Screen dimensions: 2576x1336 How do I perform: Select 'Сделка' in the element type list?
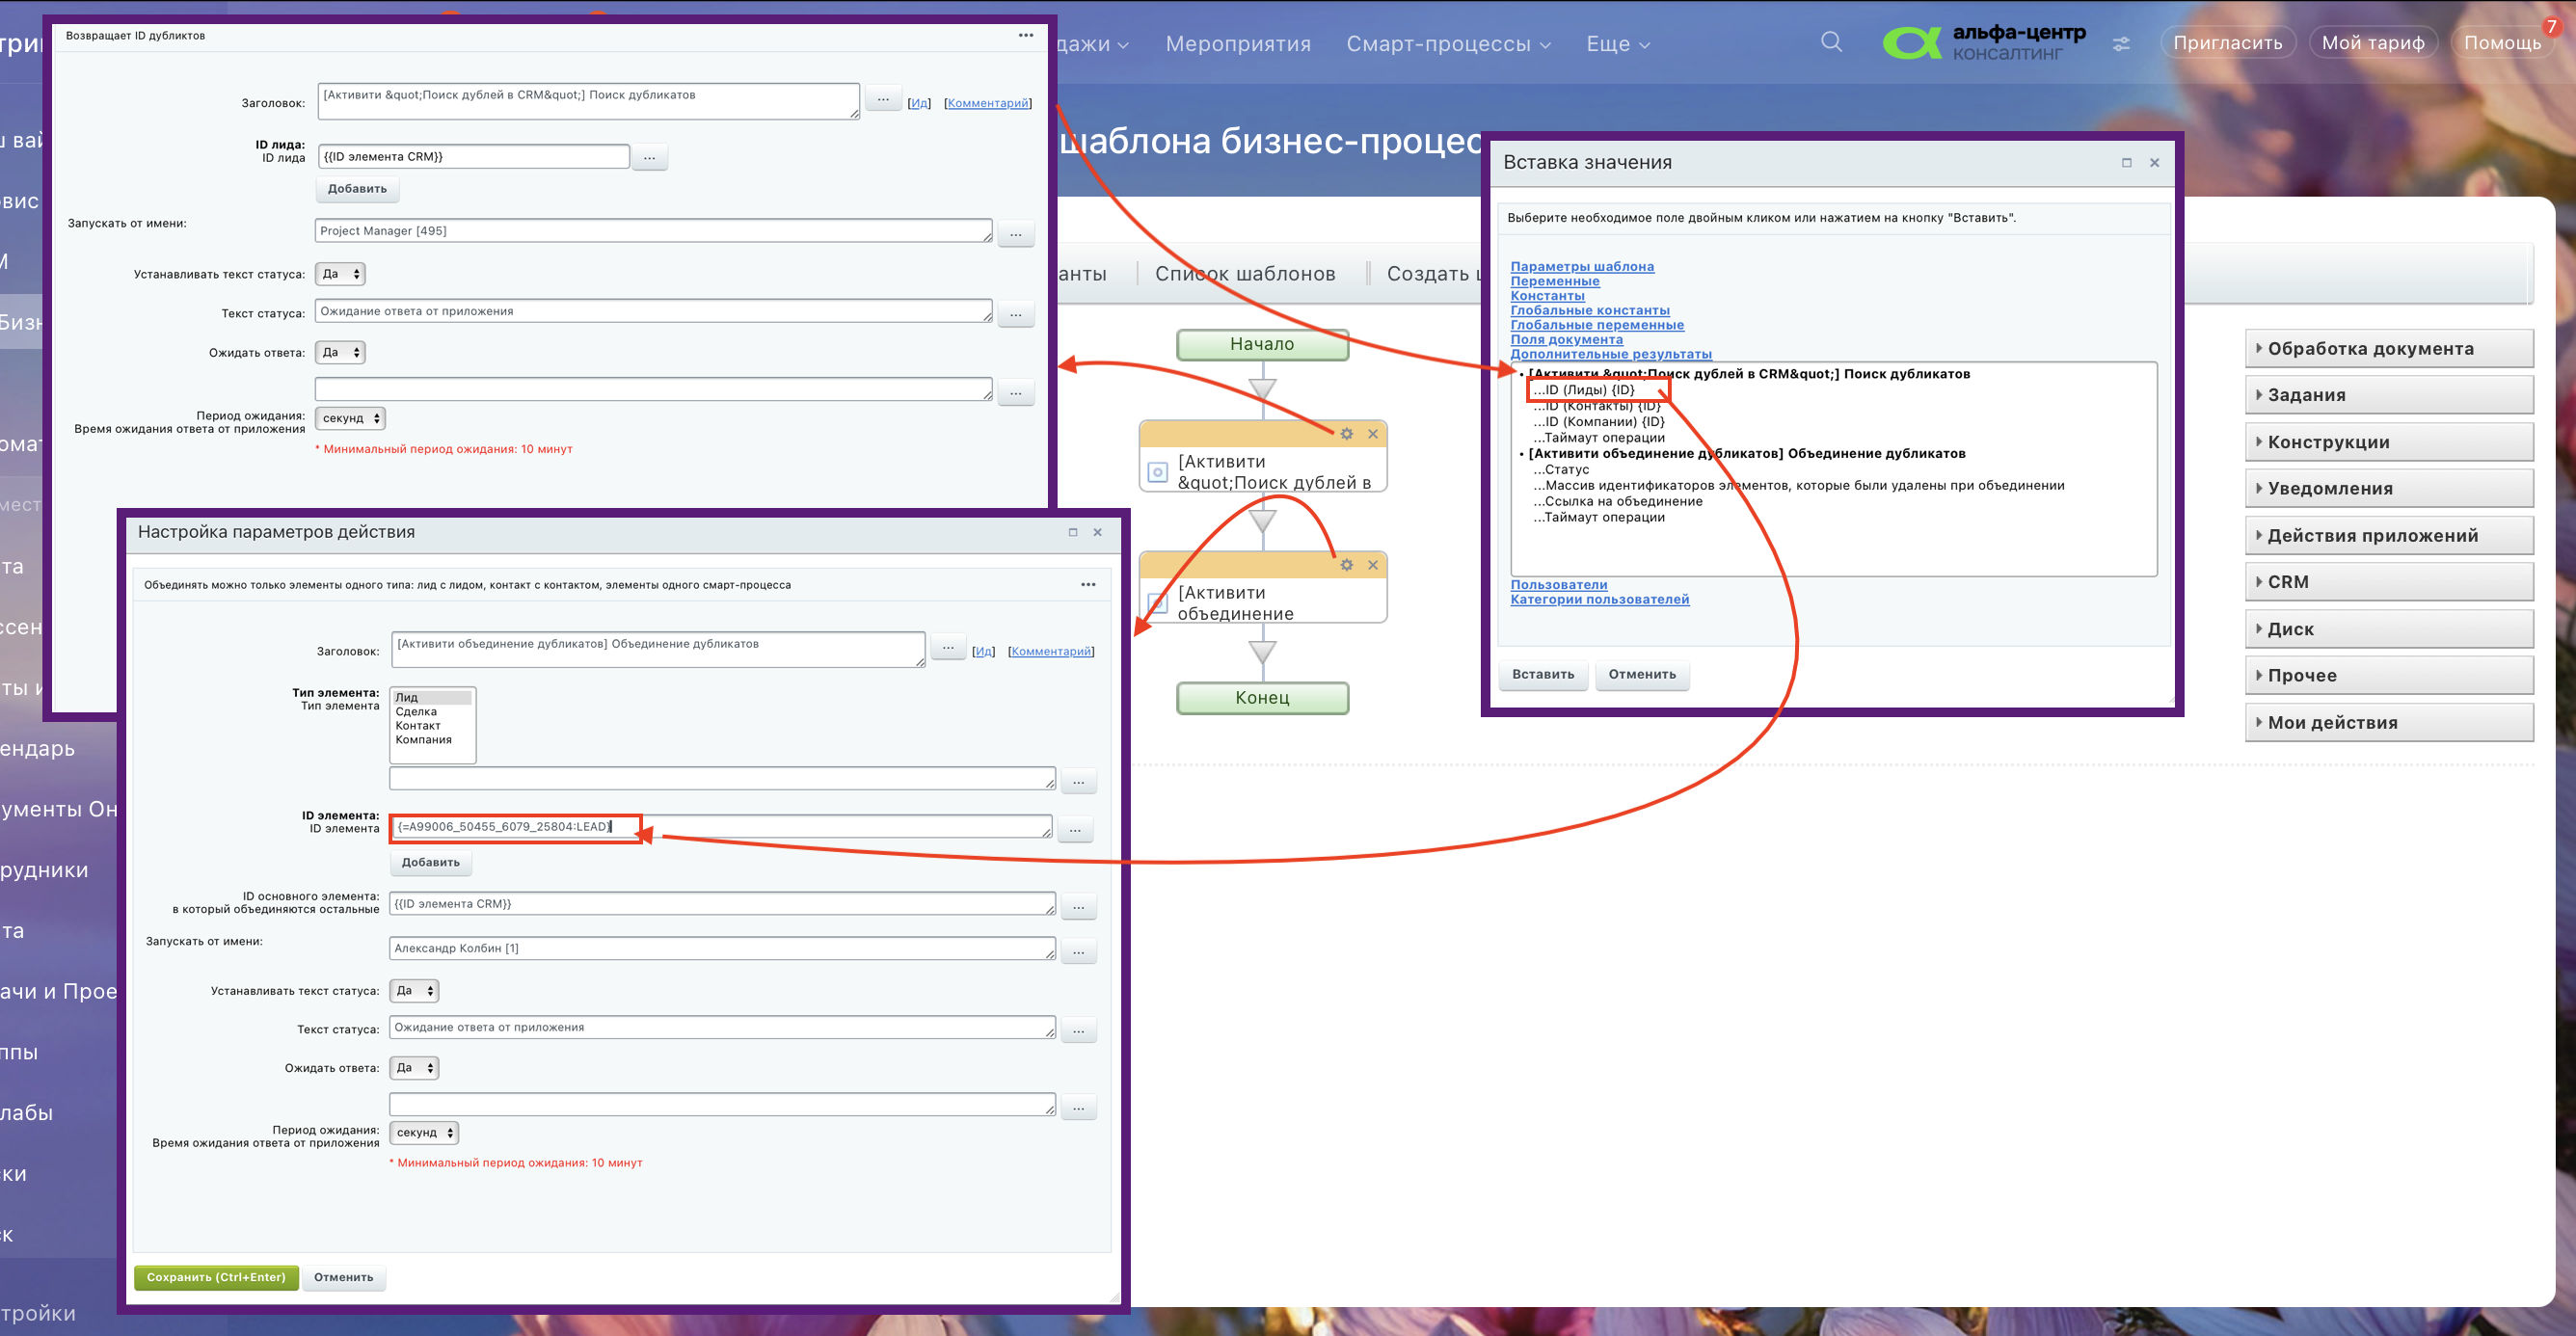point(416,712)
